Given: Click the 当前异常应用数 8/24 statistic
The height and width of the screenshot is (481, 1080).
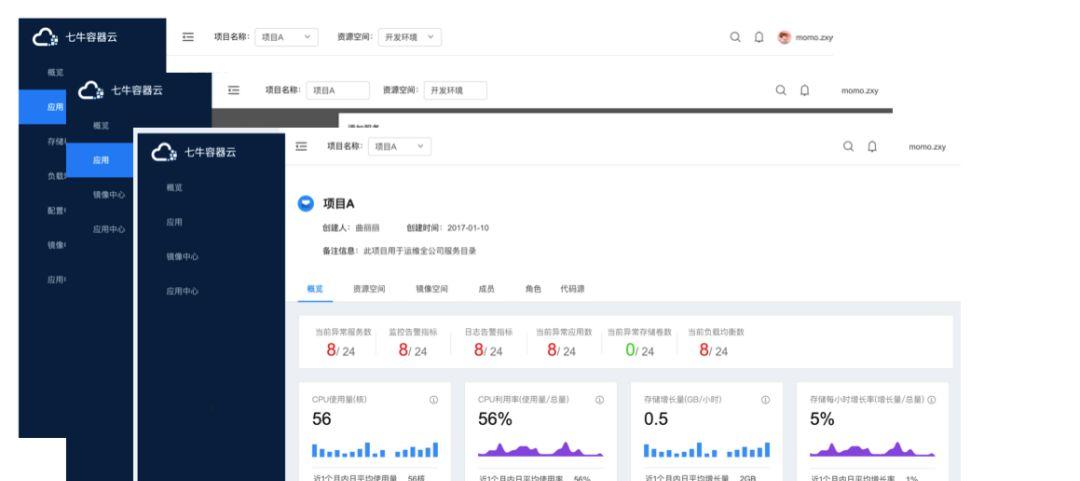Looking at the screenshot, I should pos(563,342).
